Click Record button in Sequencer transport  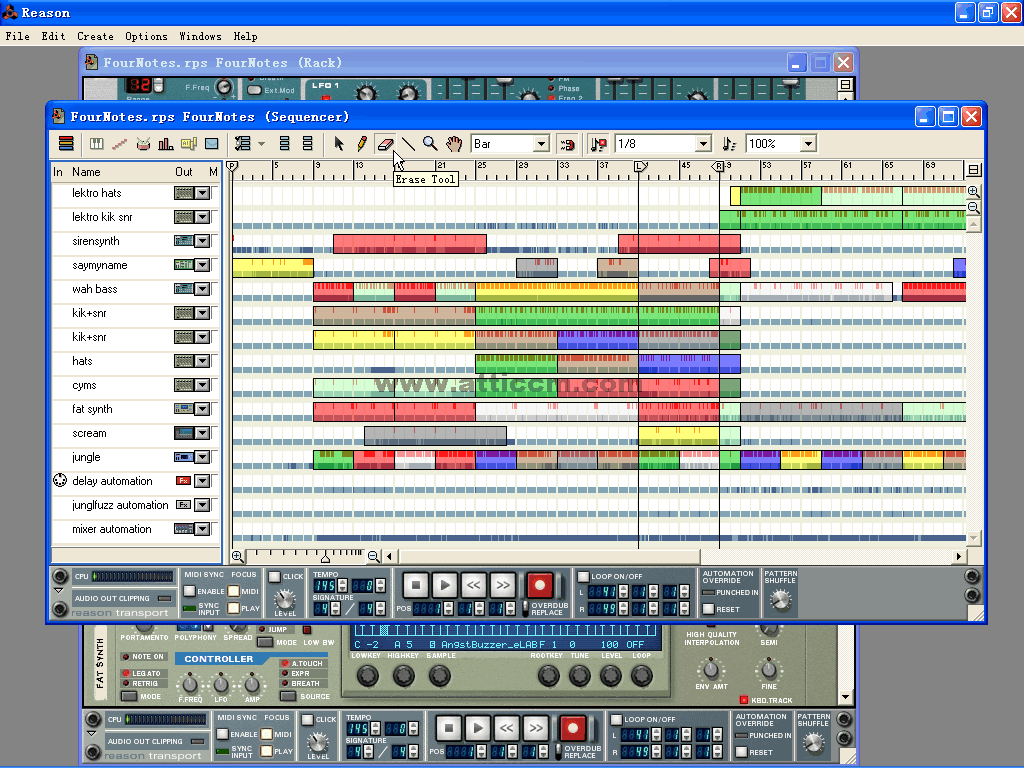[540, 585]
